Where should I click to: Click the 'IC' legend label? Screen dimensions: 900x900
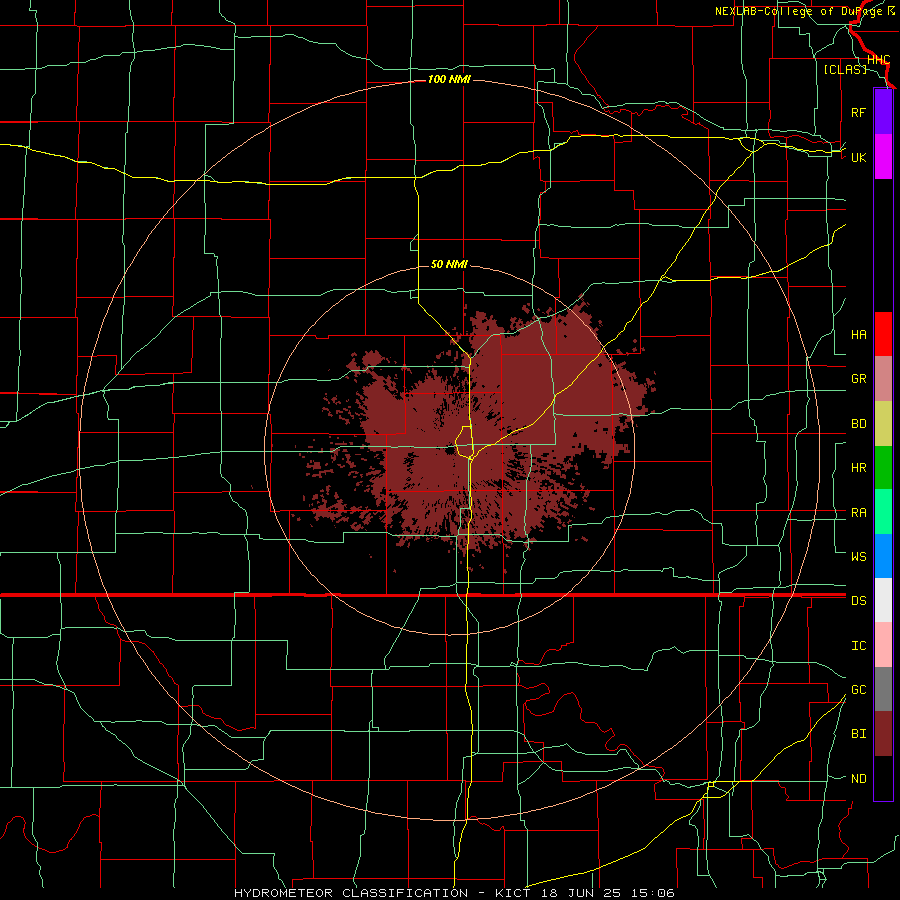858,646
